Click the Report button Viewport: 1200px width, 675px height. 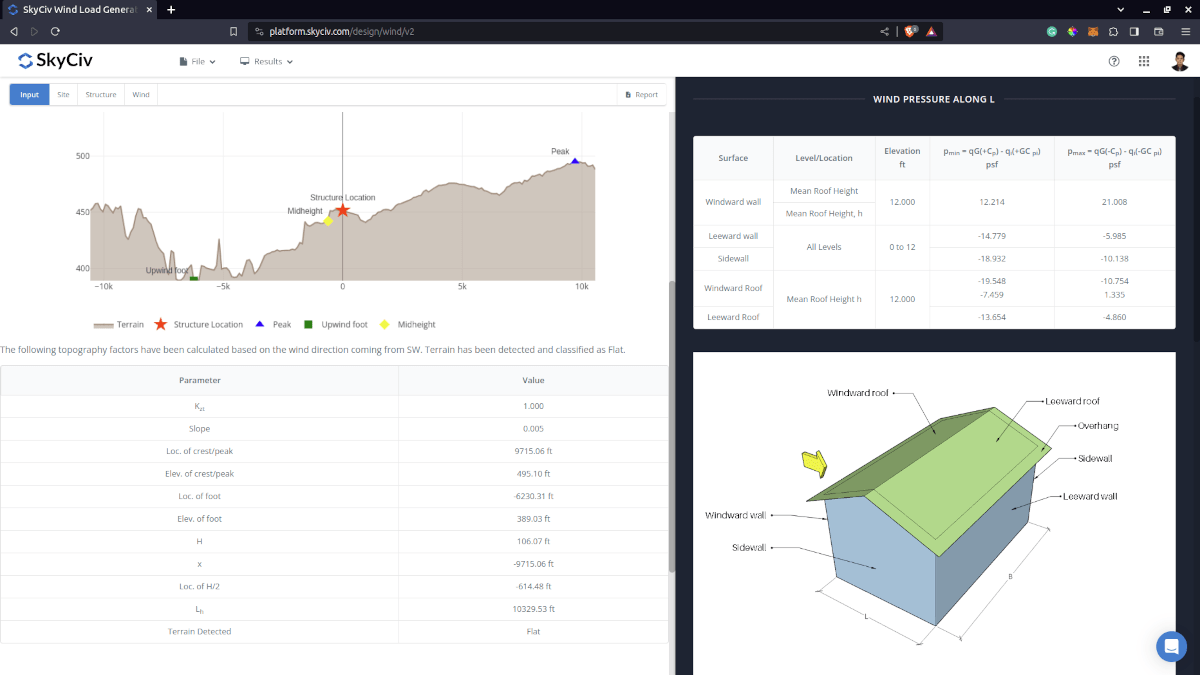pos(641,95)
